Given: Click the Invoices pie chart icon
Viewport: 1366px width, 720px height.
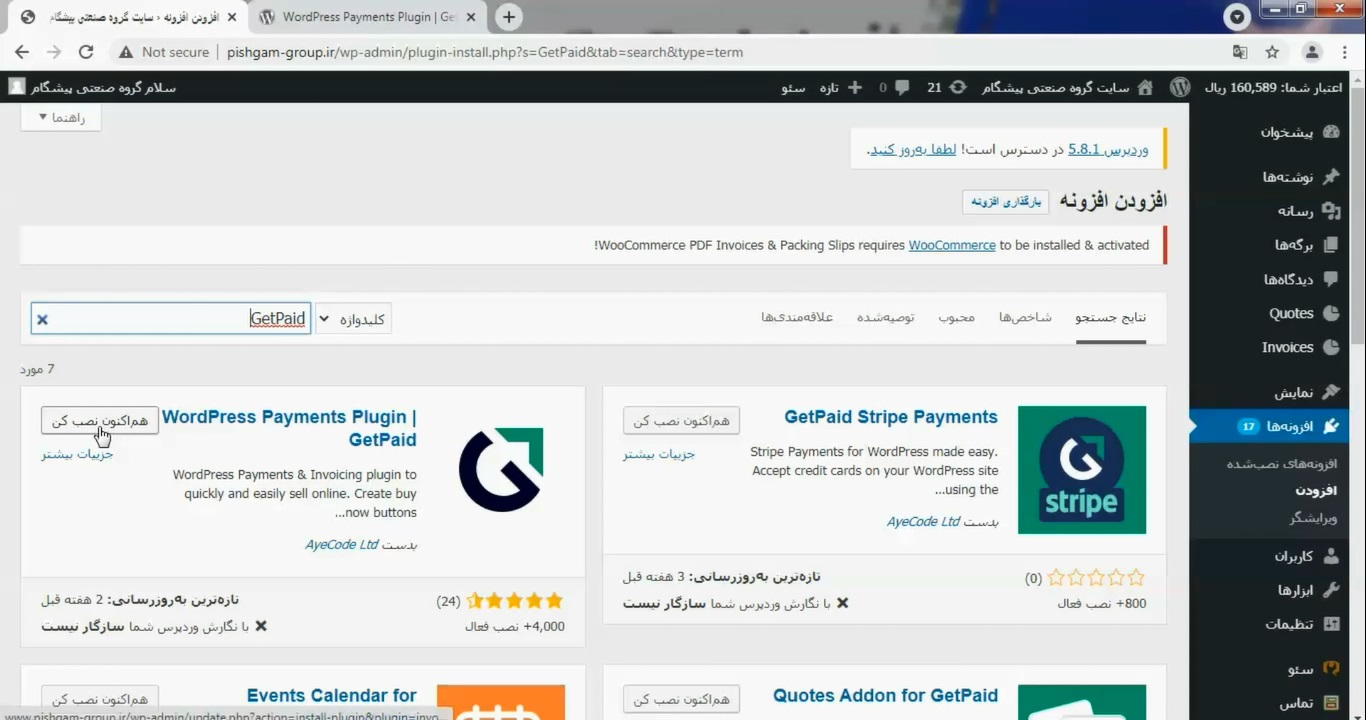Looking at the screenshot, I should [x=1330, y=347].
